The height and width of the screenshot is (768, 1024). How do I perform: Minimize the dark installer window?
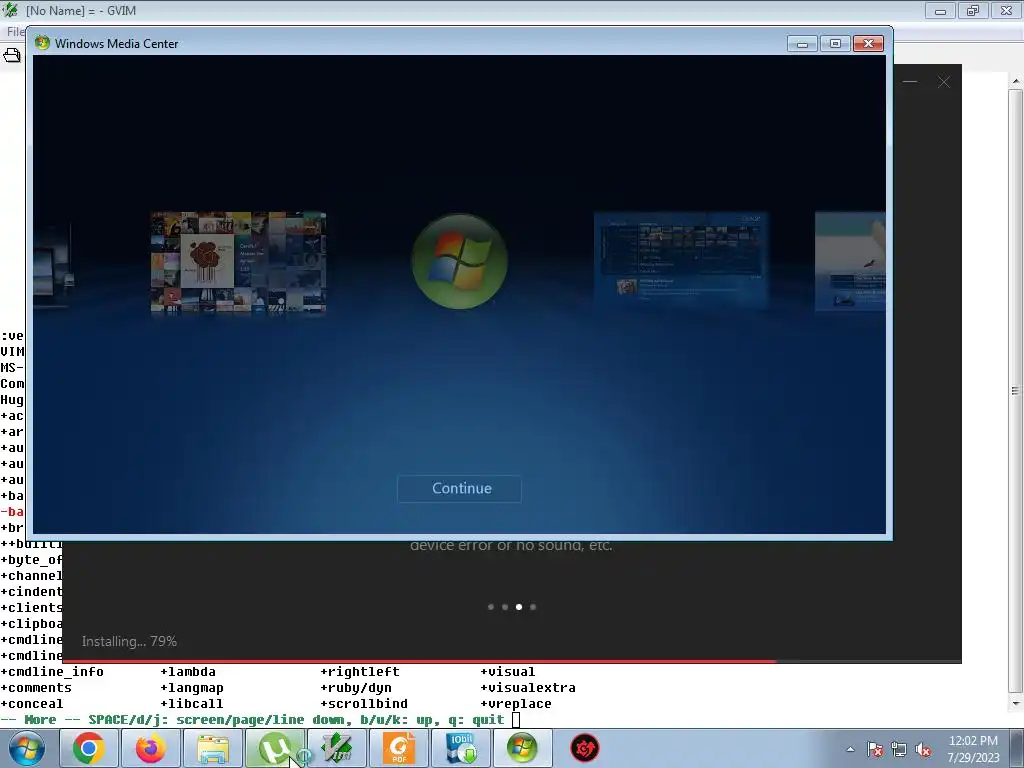coord(910,82)
